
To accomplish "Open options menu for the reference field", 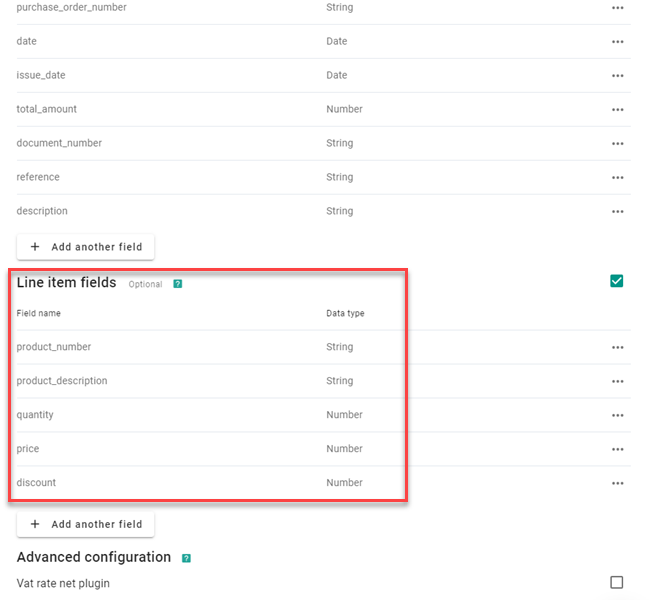I will coord(617,178).
